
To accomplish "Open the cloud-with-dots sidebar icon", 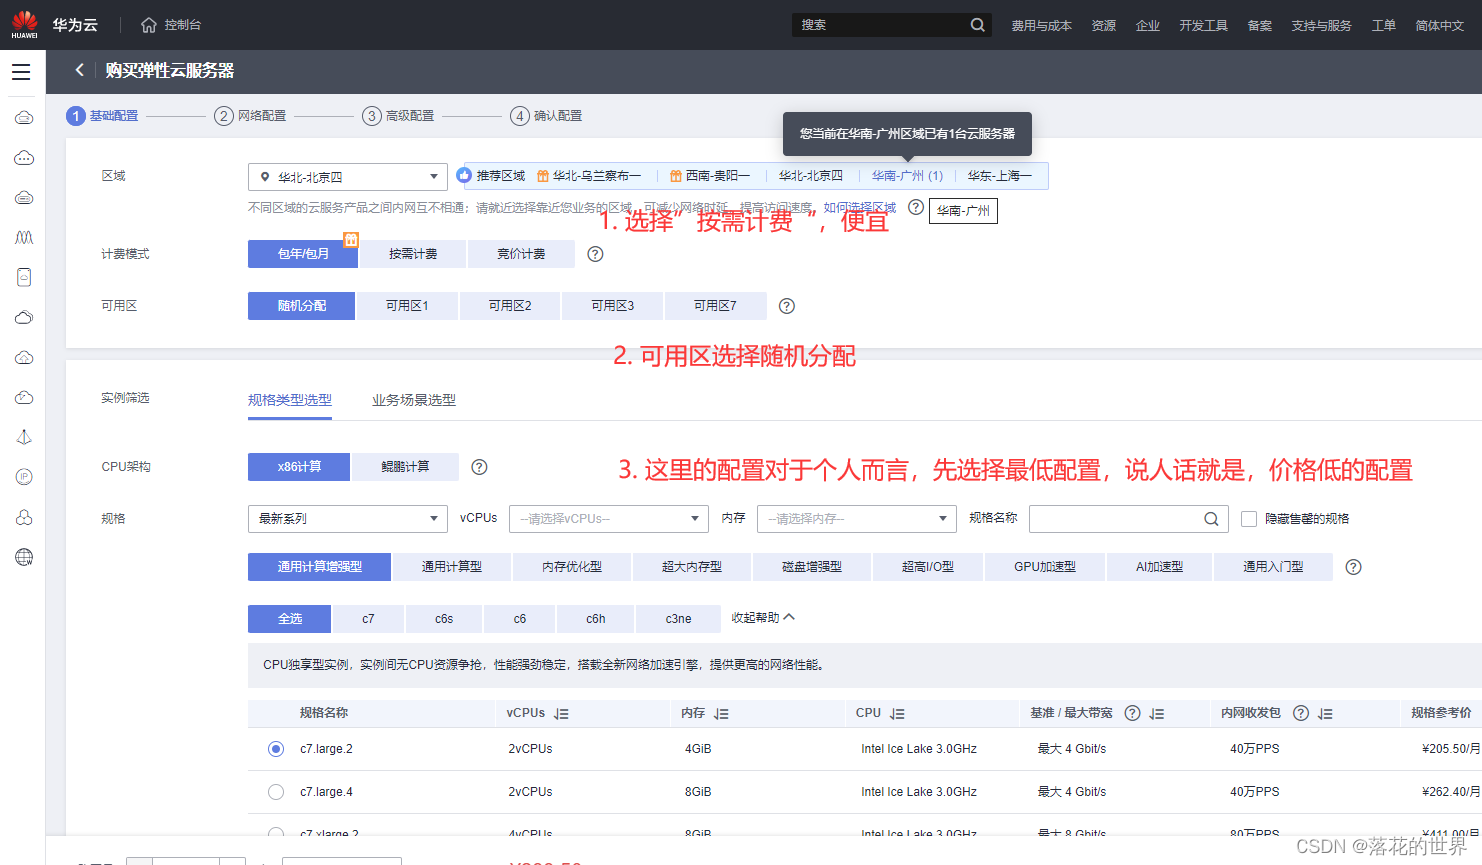I will click(24, 158).
